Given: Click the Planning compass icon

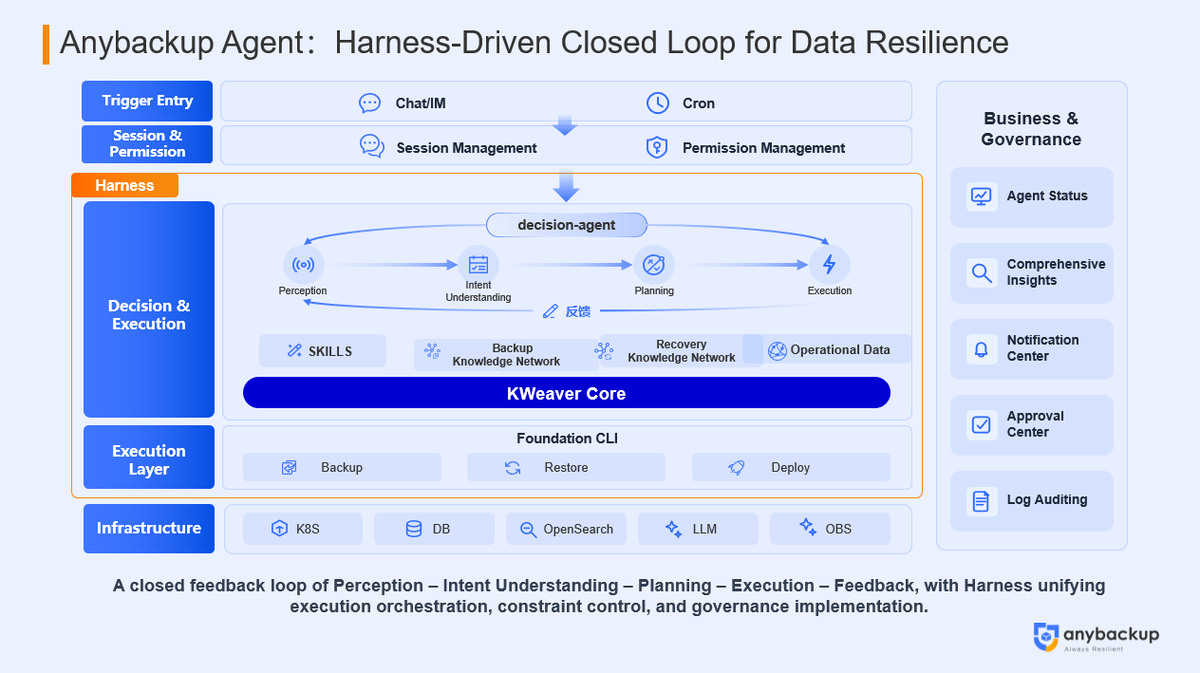Looking at the screenshot, I should [x=655, y=265].
